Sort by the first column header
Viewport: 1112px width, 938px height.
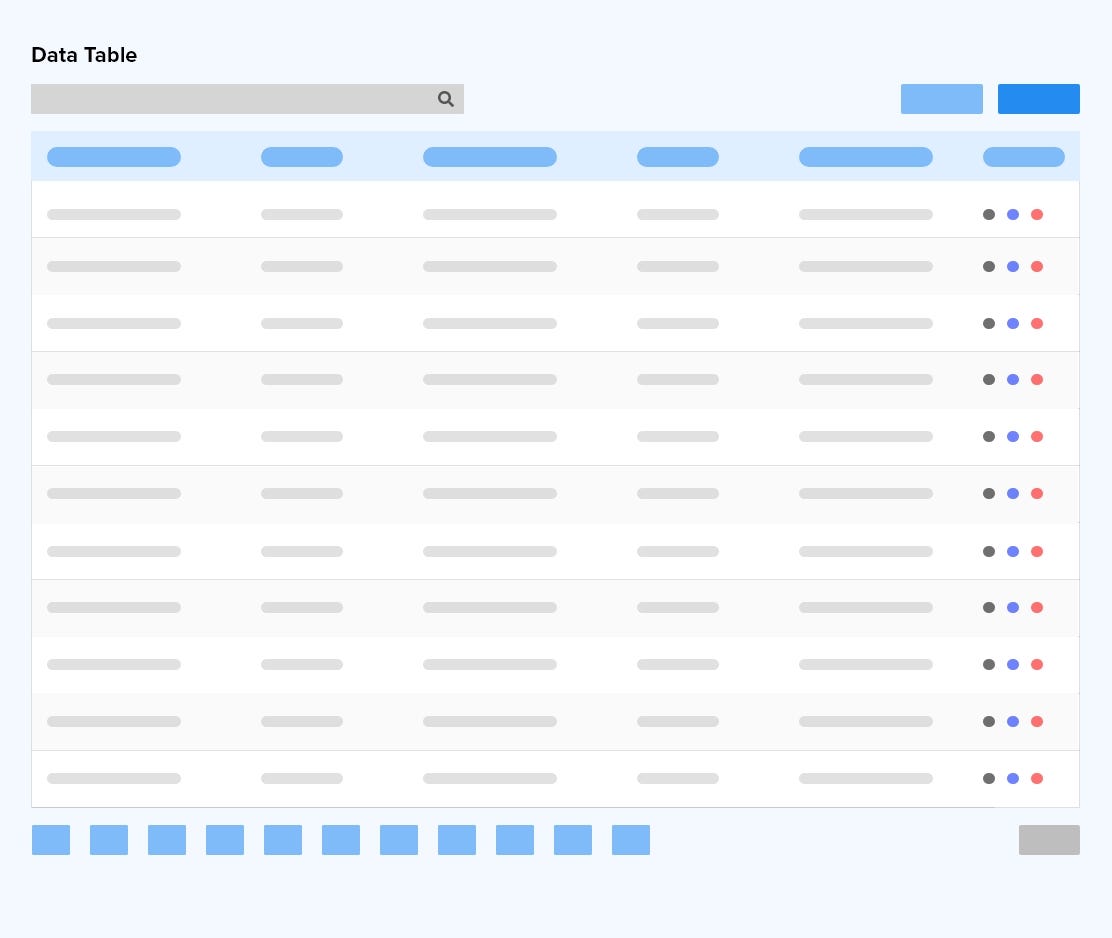(x=114, y=157)
